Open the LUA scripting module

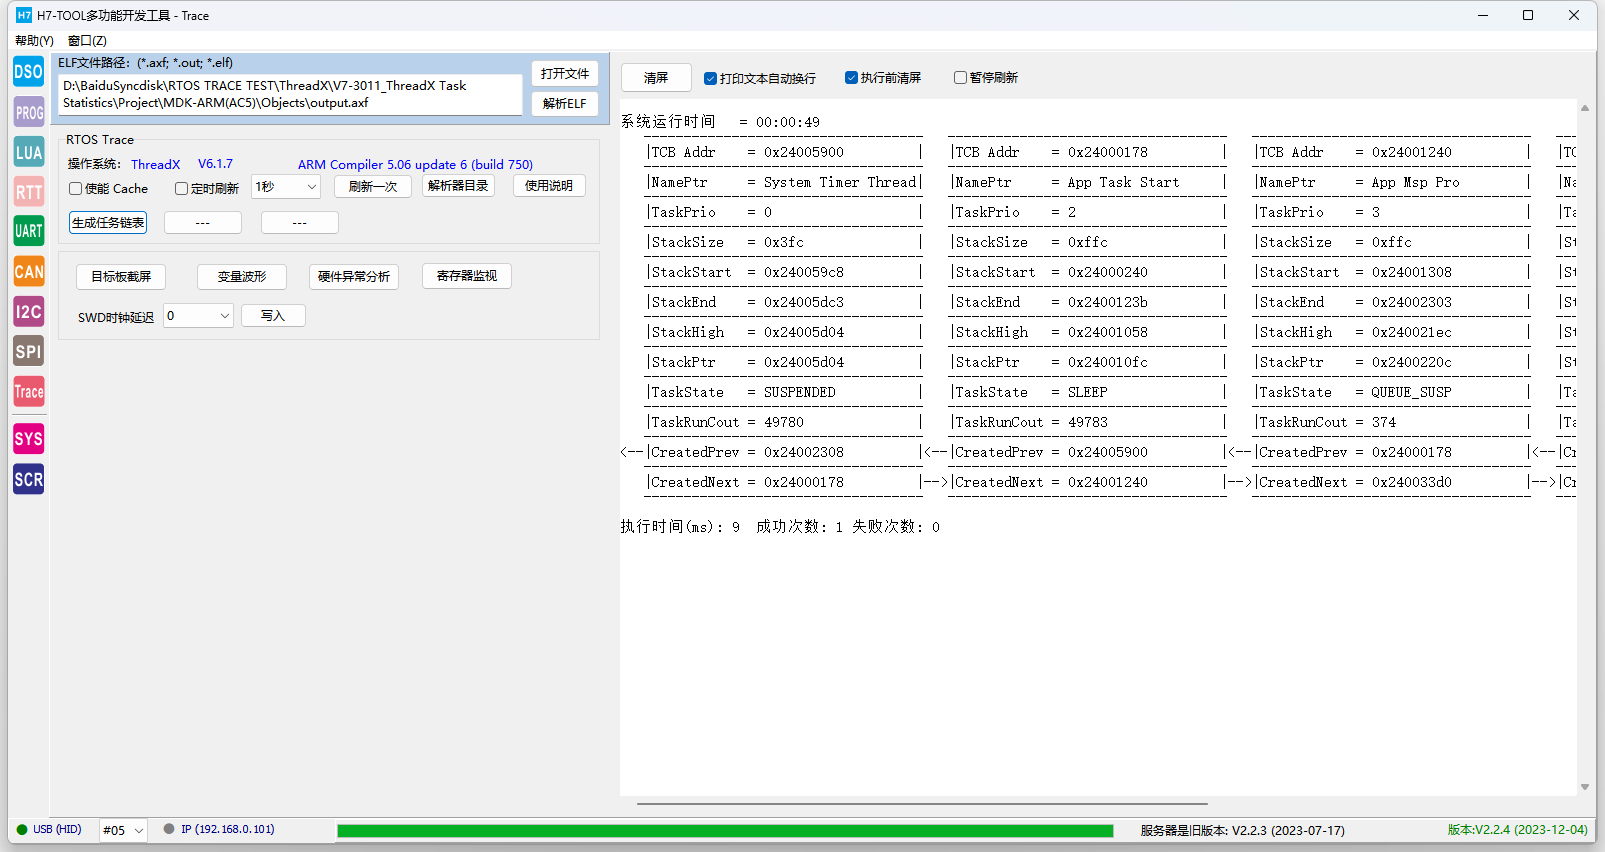tap(28, 152)
